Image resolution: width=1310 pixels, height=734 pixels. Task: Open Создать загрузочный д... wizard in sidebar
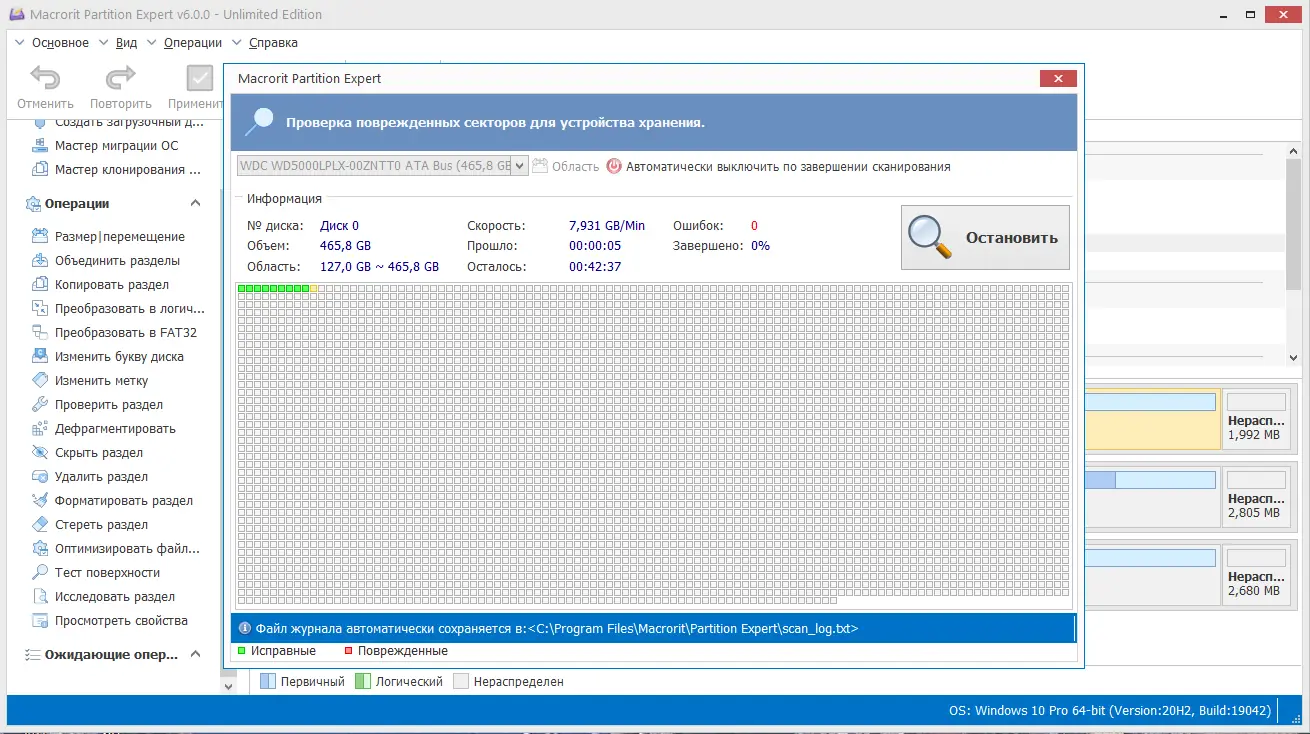(118, 122)
